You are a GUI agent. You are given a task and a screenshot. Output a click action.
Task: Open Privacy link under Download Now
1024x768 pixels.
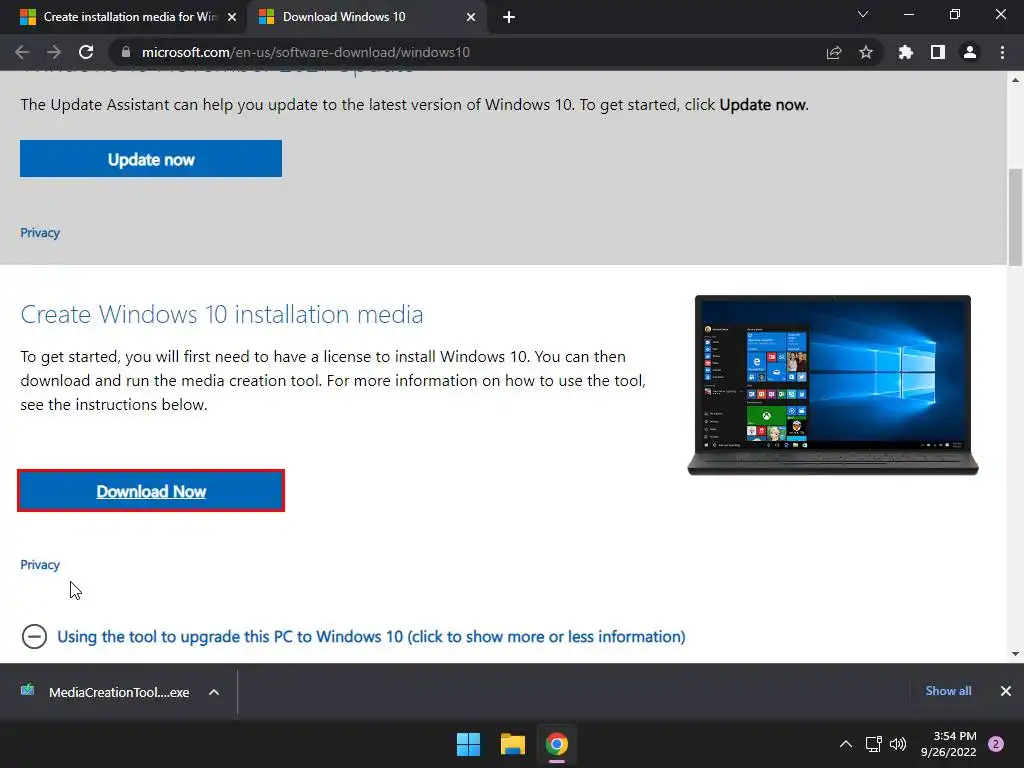click(40, 564)
